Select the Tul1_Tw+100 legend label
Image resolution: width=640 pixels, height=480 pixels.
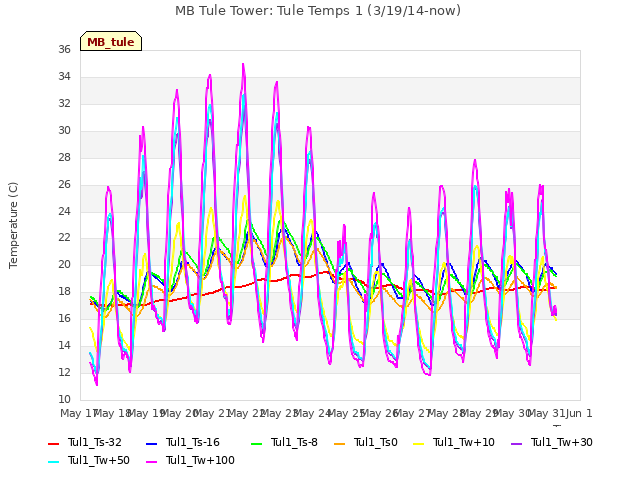click(x=200, y=460)
